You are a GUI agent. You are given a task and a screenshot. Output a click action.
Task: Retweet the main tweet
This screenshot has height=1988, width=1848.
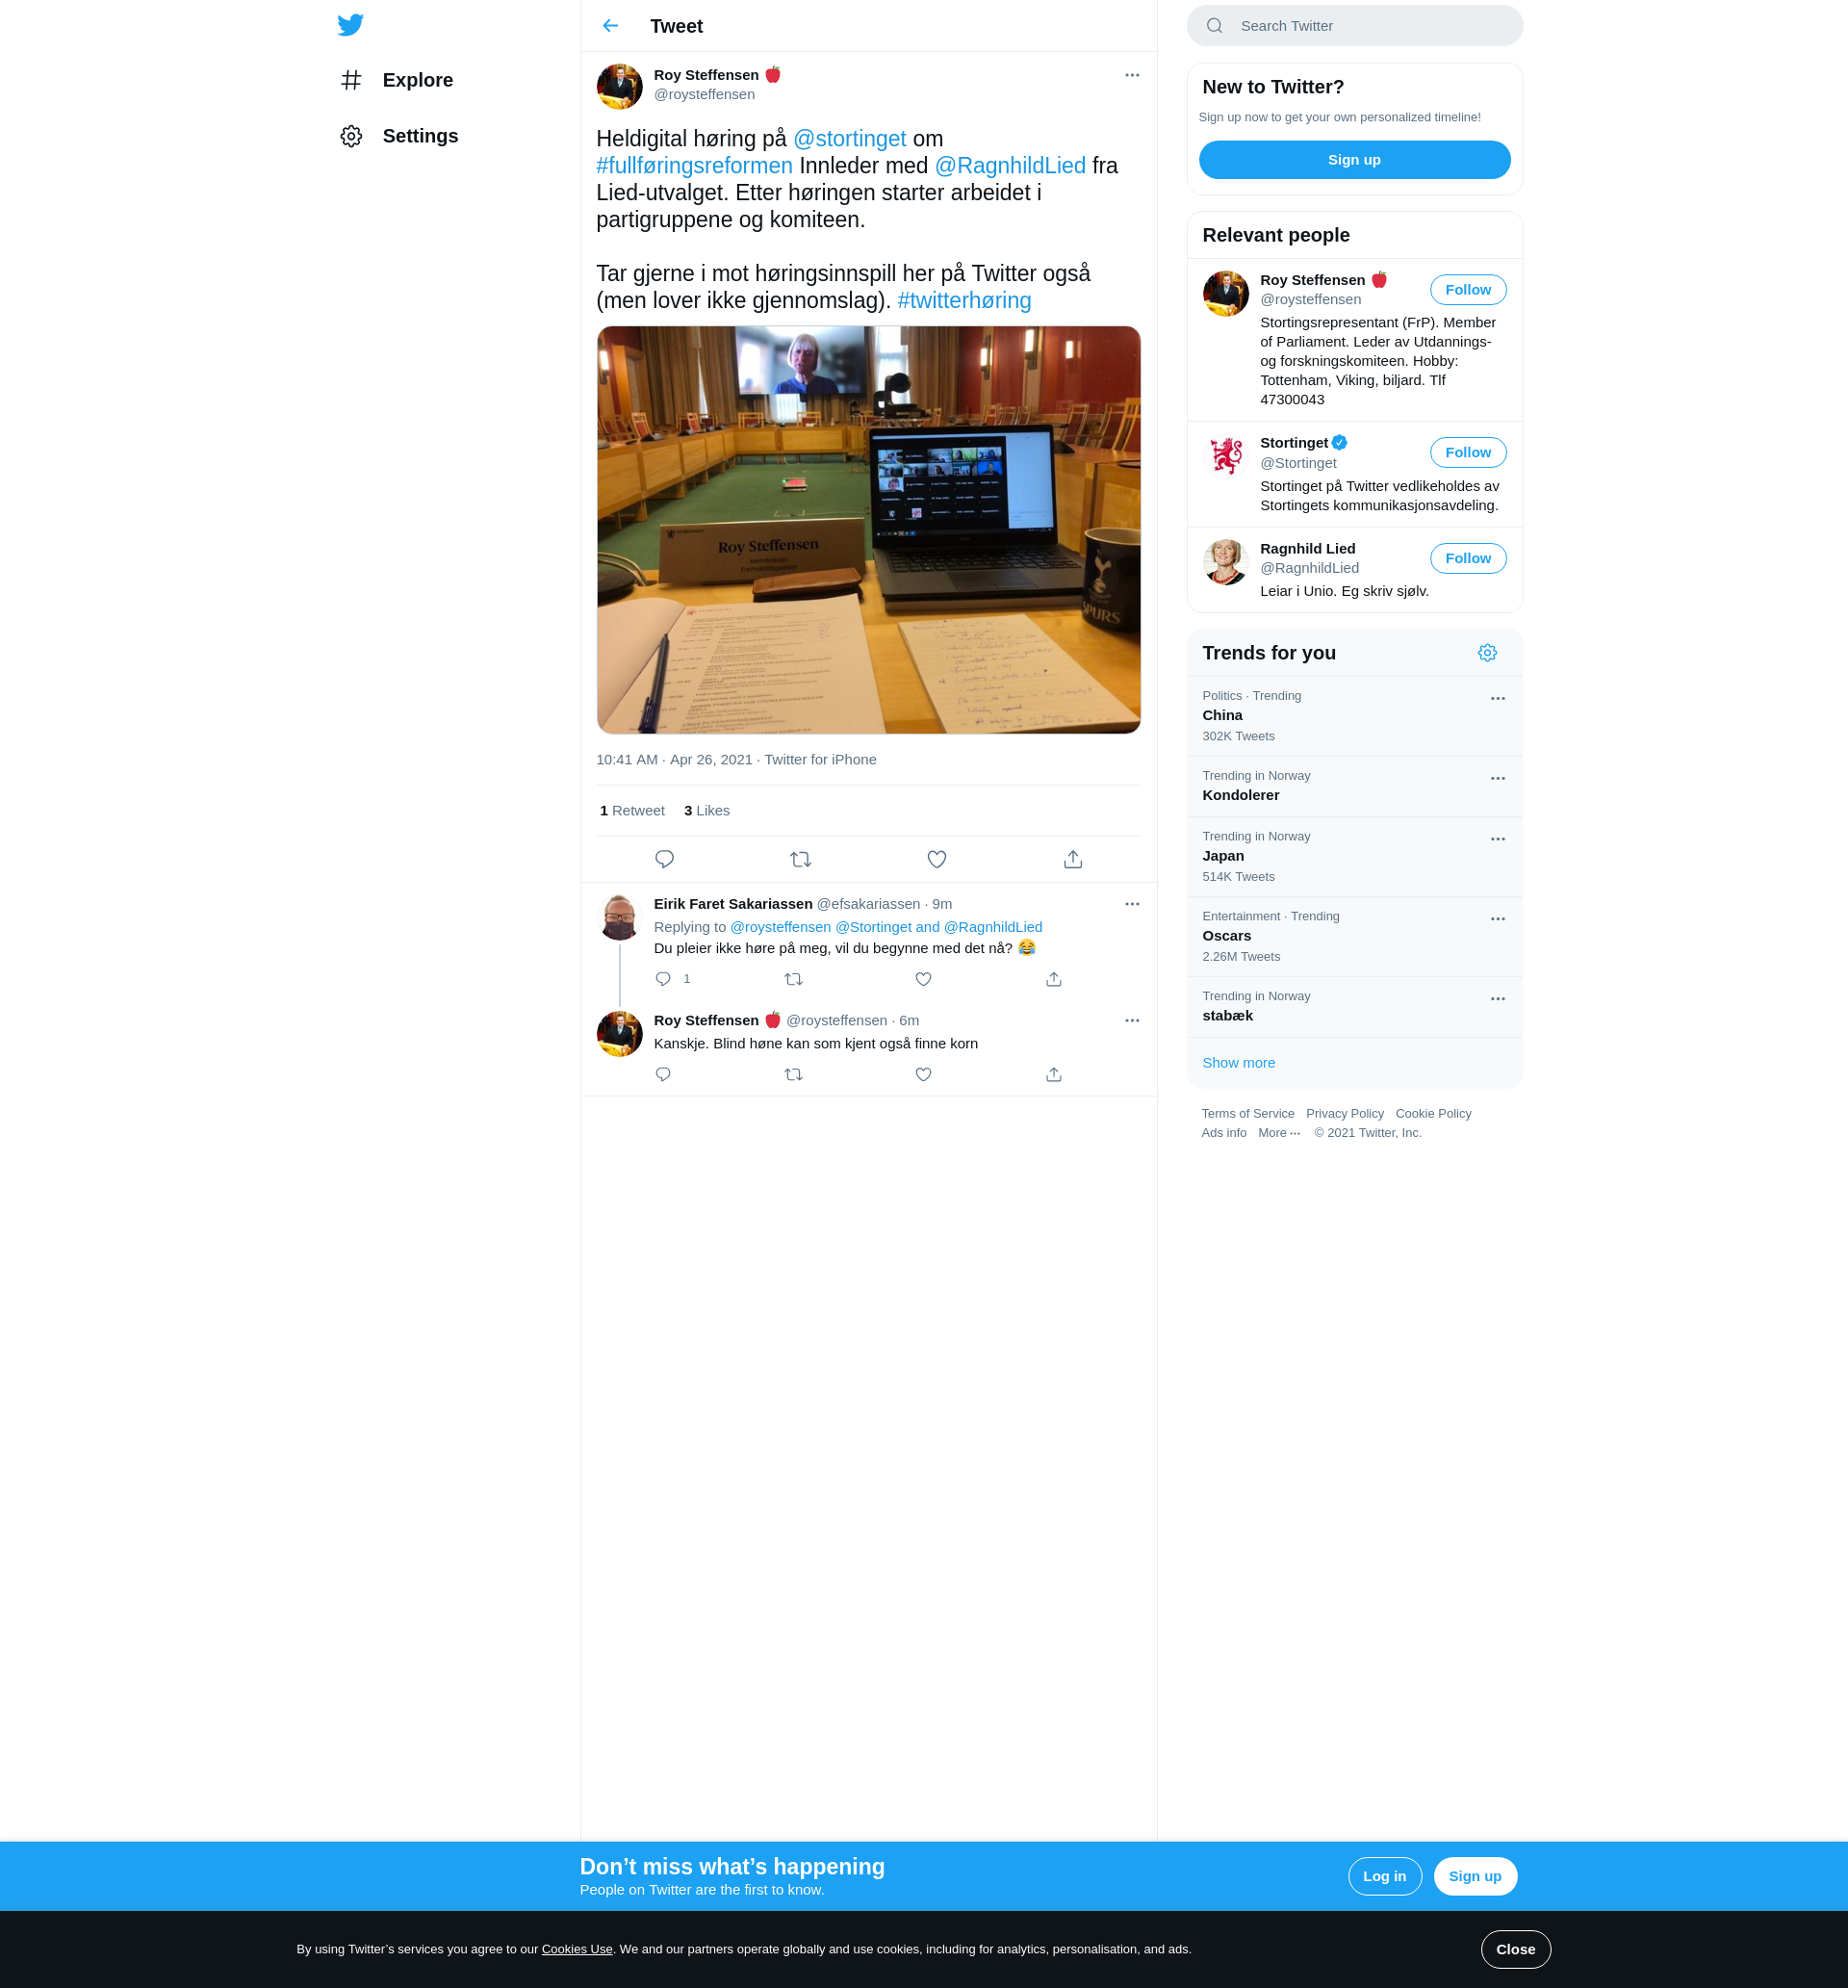pos(800,859)
